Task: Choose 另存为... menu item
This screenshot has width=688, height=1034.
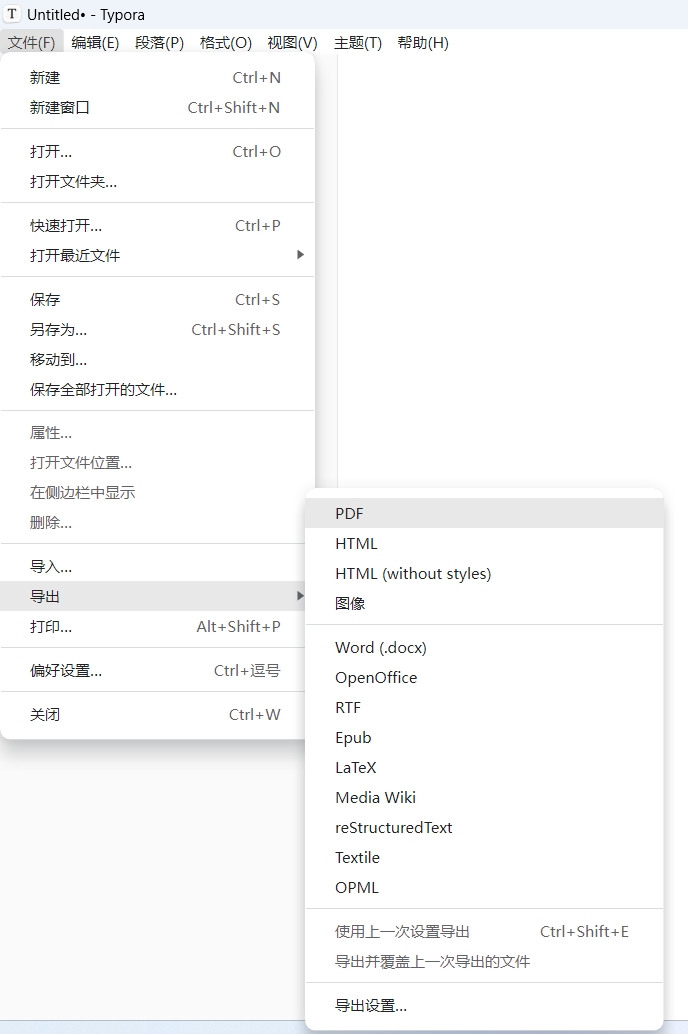Action: [157, 330]
